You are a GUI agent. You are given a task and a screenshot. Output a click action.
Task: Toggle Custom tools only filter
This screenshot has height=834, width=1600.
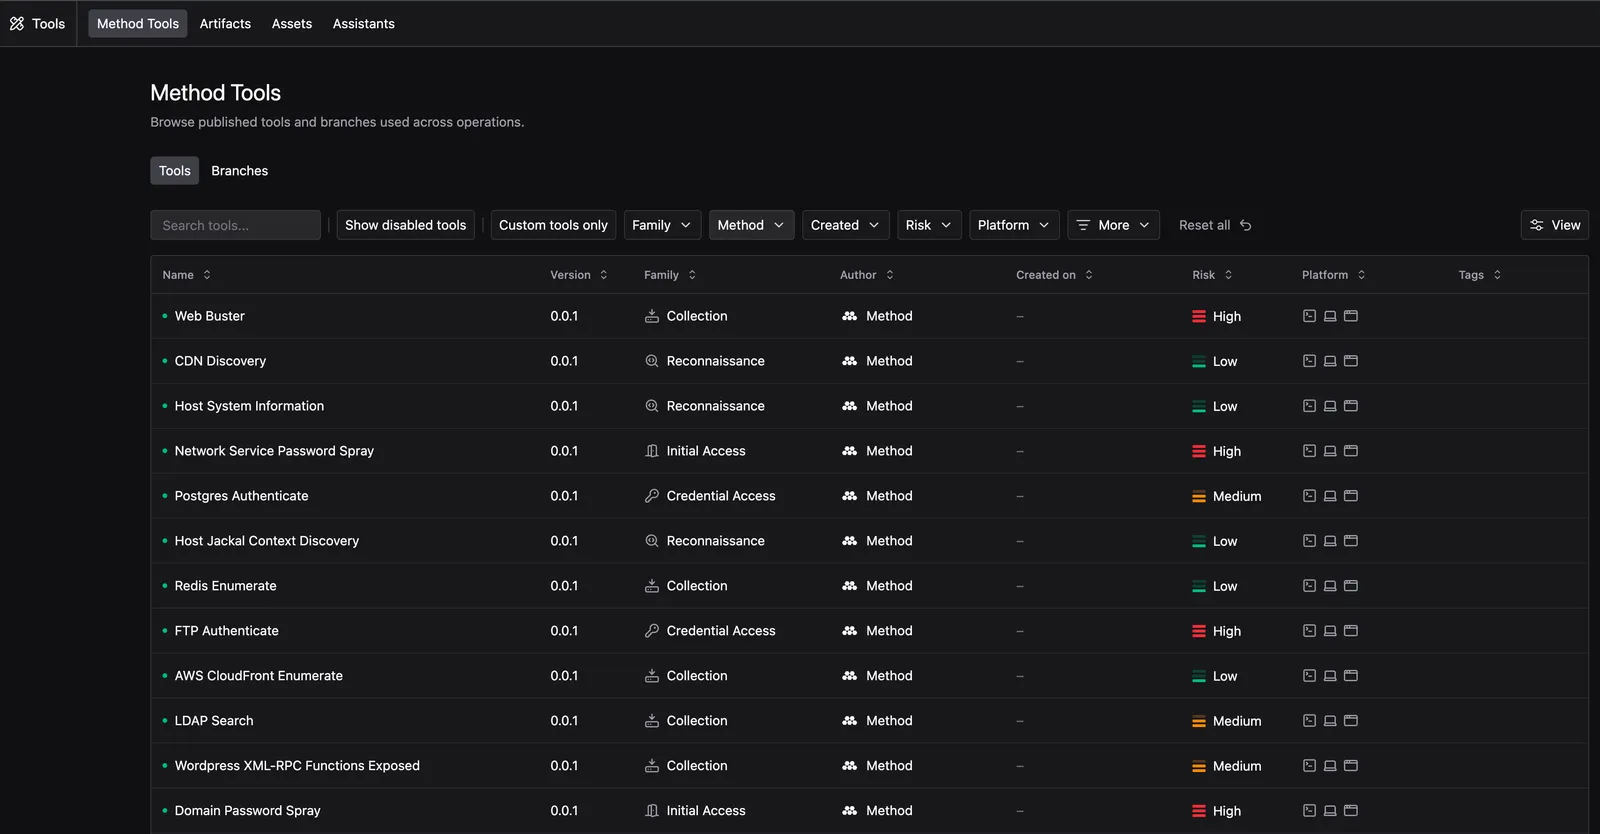click(x=553, y=225)
